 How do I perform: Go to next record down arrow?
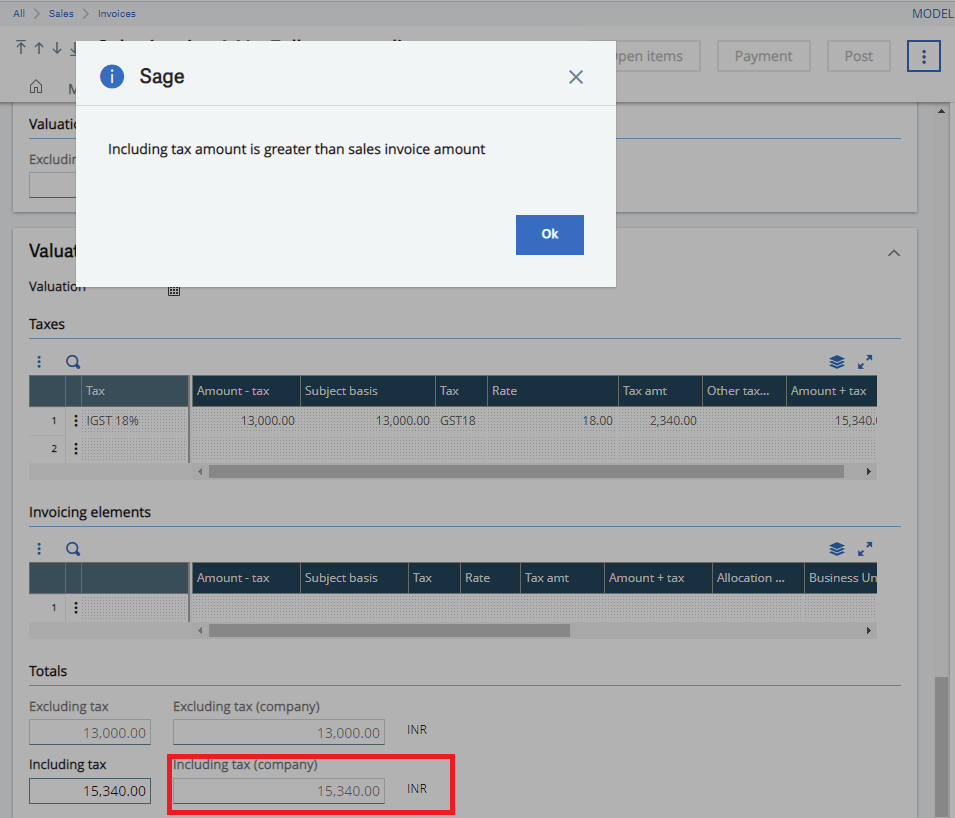tap(57, 48)
